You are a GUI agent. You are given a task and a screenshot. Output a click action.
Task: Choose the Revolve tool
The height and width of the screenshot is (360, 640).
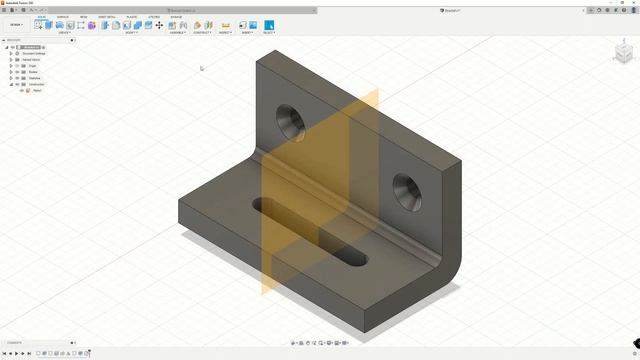(60, 25)
